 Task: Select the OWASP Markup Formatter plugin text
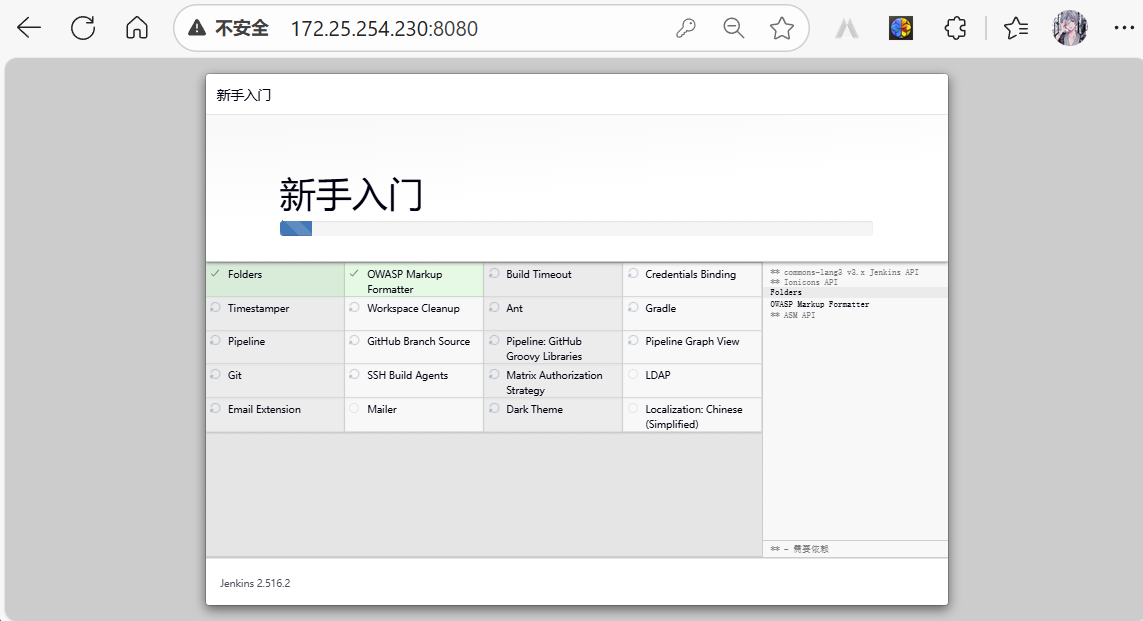point(405,282)
